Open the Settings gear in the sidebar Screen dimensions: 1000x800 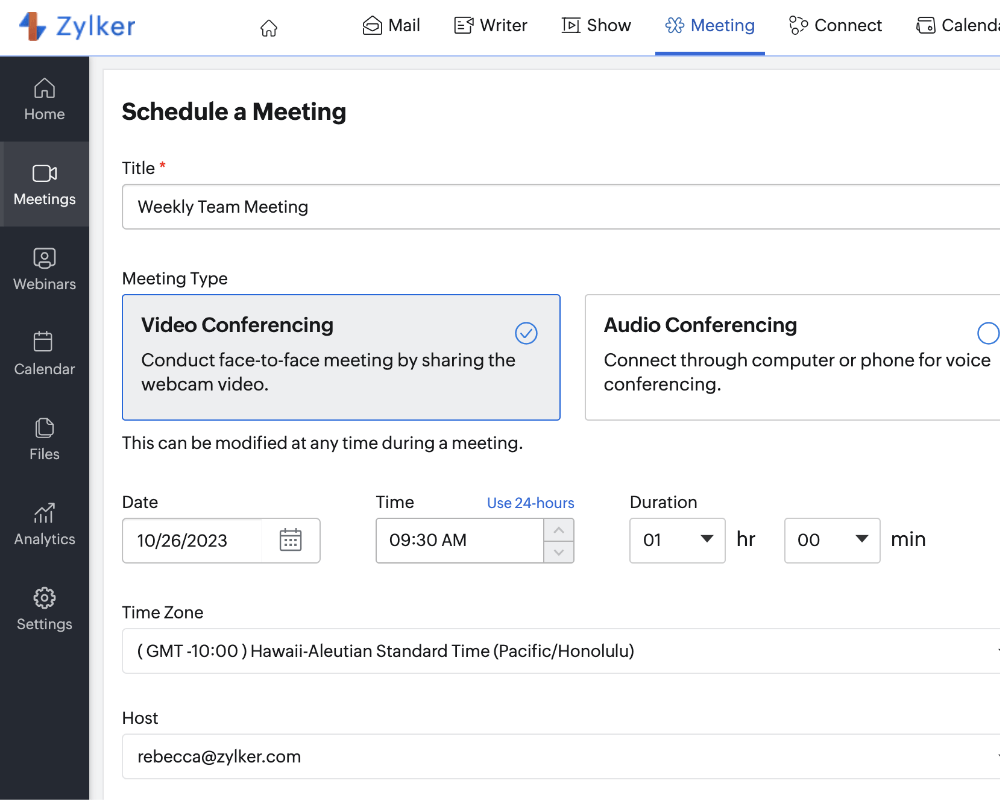click(44, 609)
